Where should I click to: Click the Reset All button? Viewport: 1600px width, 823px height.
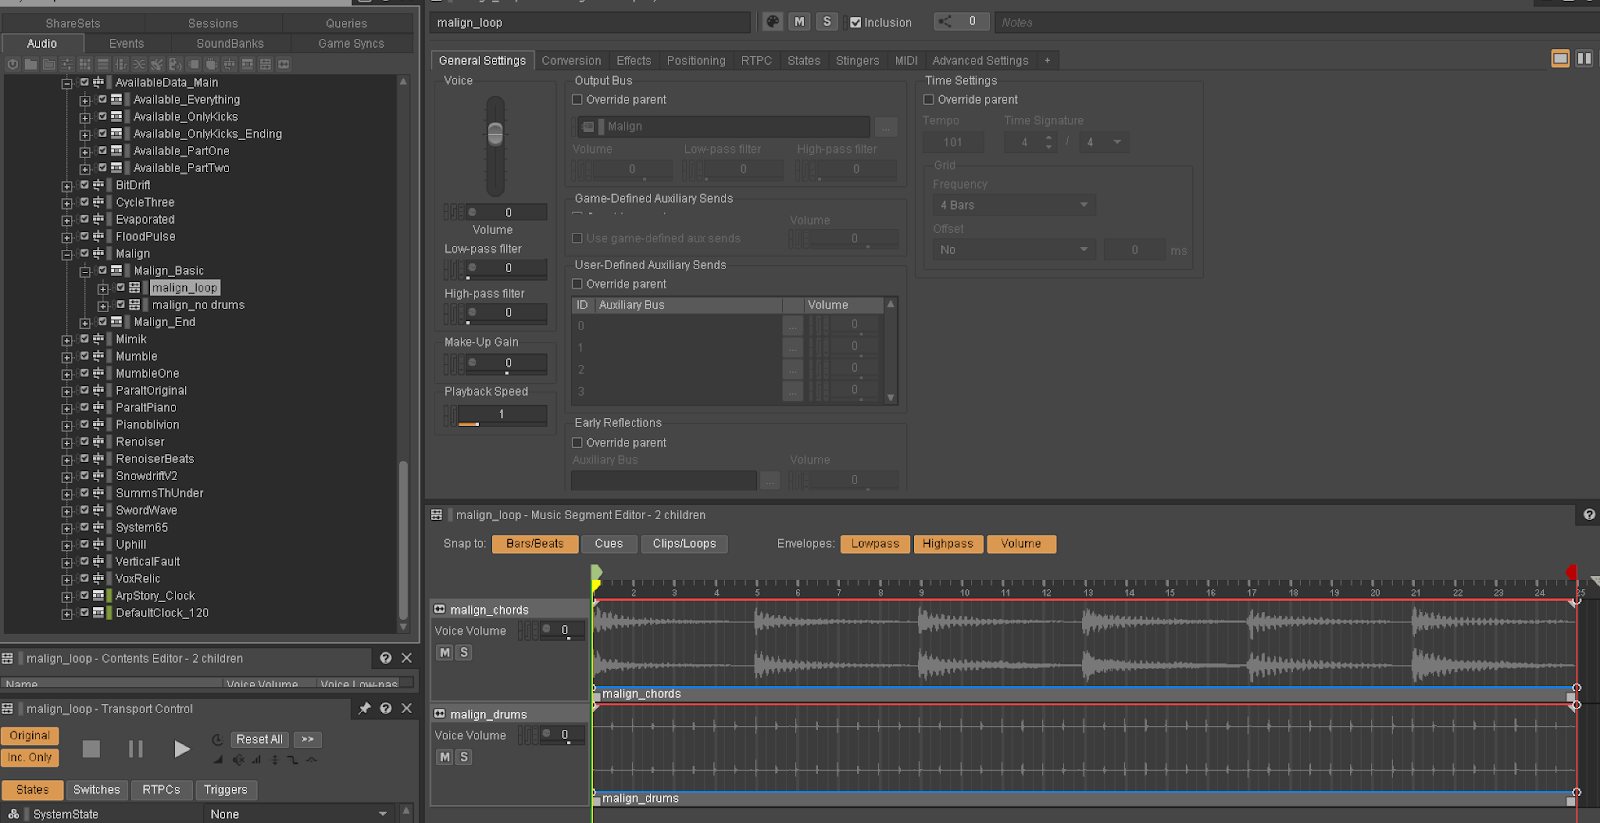click(259, 739)
